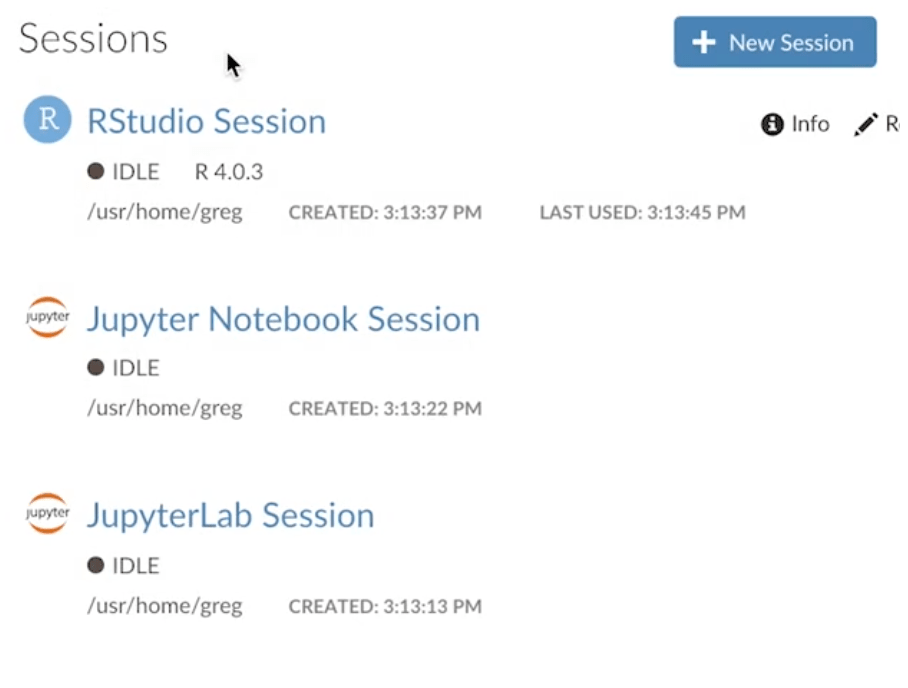Viewport: 908px width, 688px height.
Task: Click the plus icon in New Session
Action: pyautogui.click(x=704, y=42)
